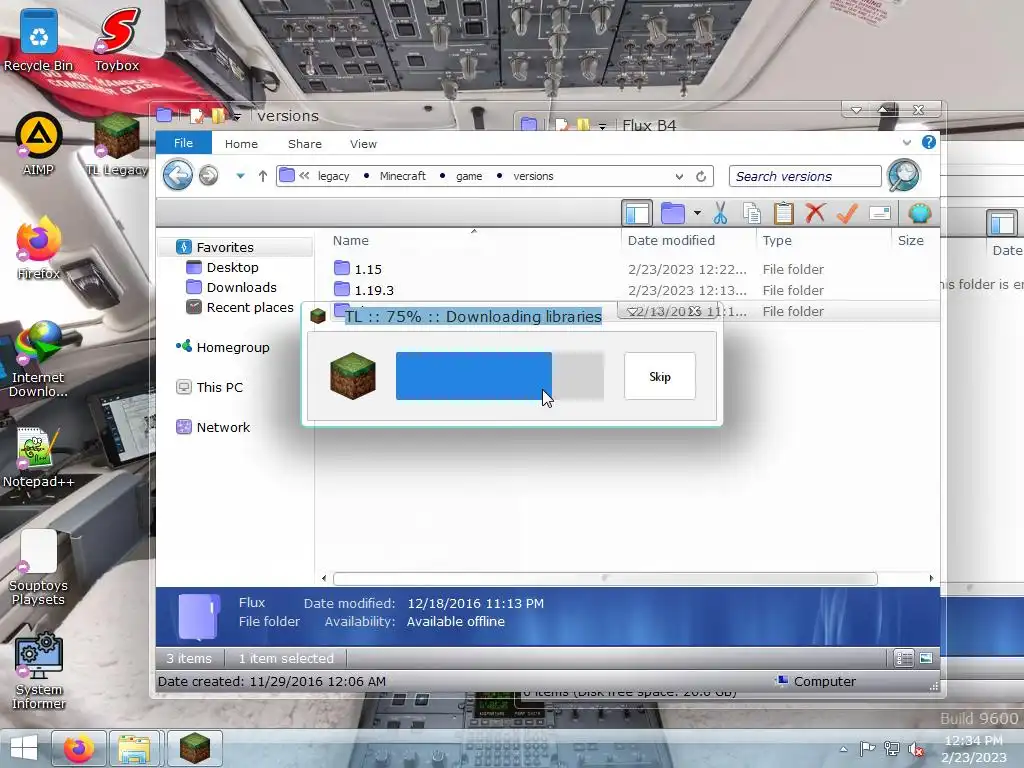Open the Home ribbon tab
Viewport: 1024px width, 768px height.
point(241,144)
